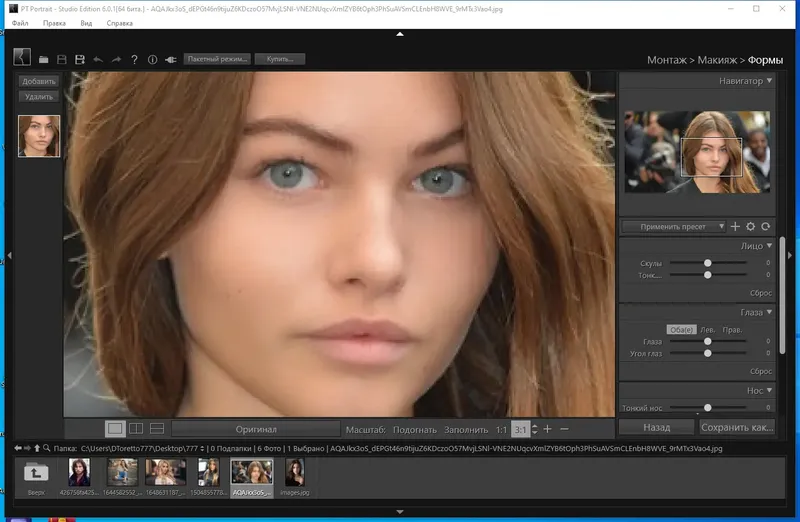This screenshot has height=522, width=800.
Task: Click the info circle icon
Action: click(x=152, y=60)
